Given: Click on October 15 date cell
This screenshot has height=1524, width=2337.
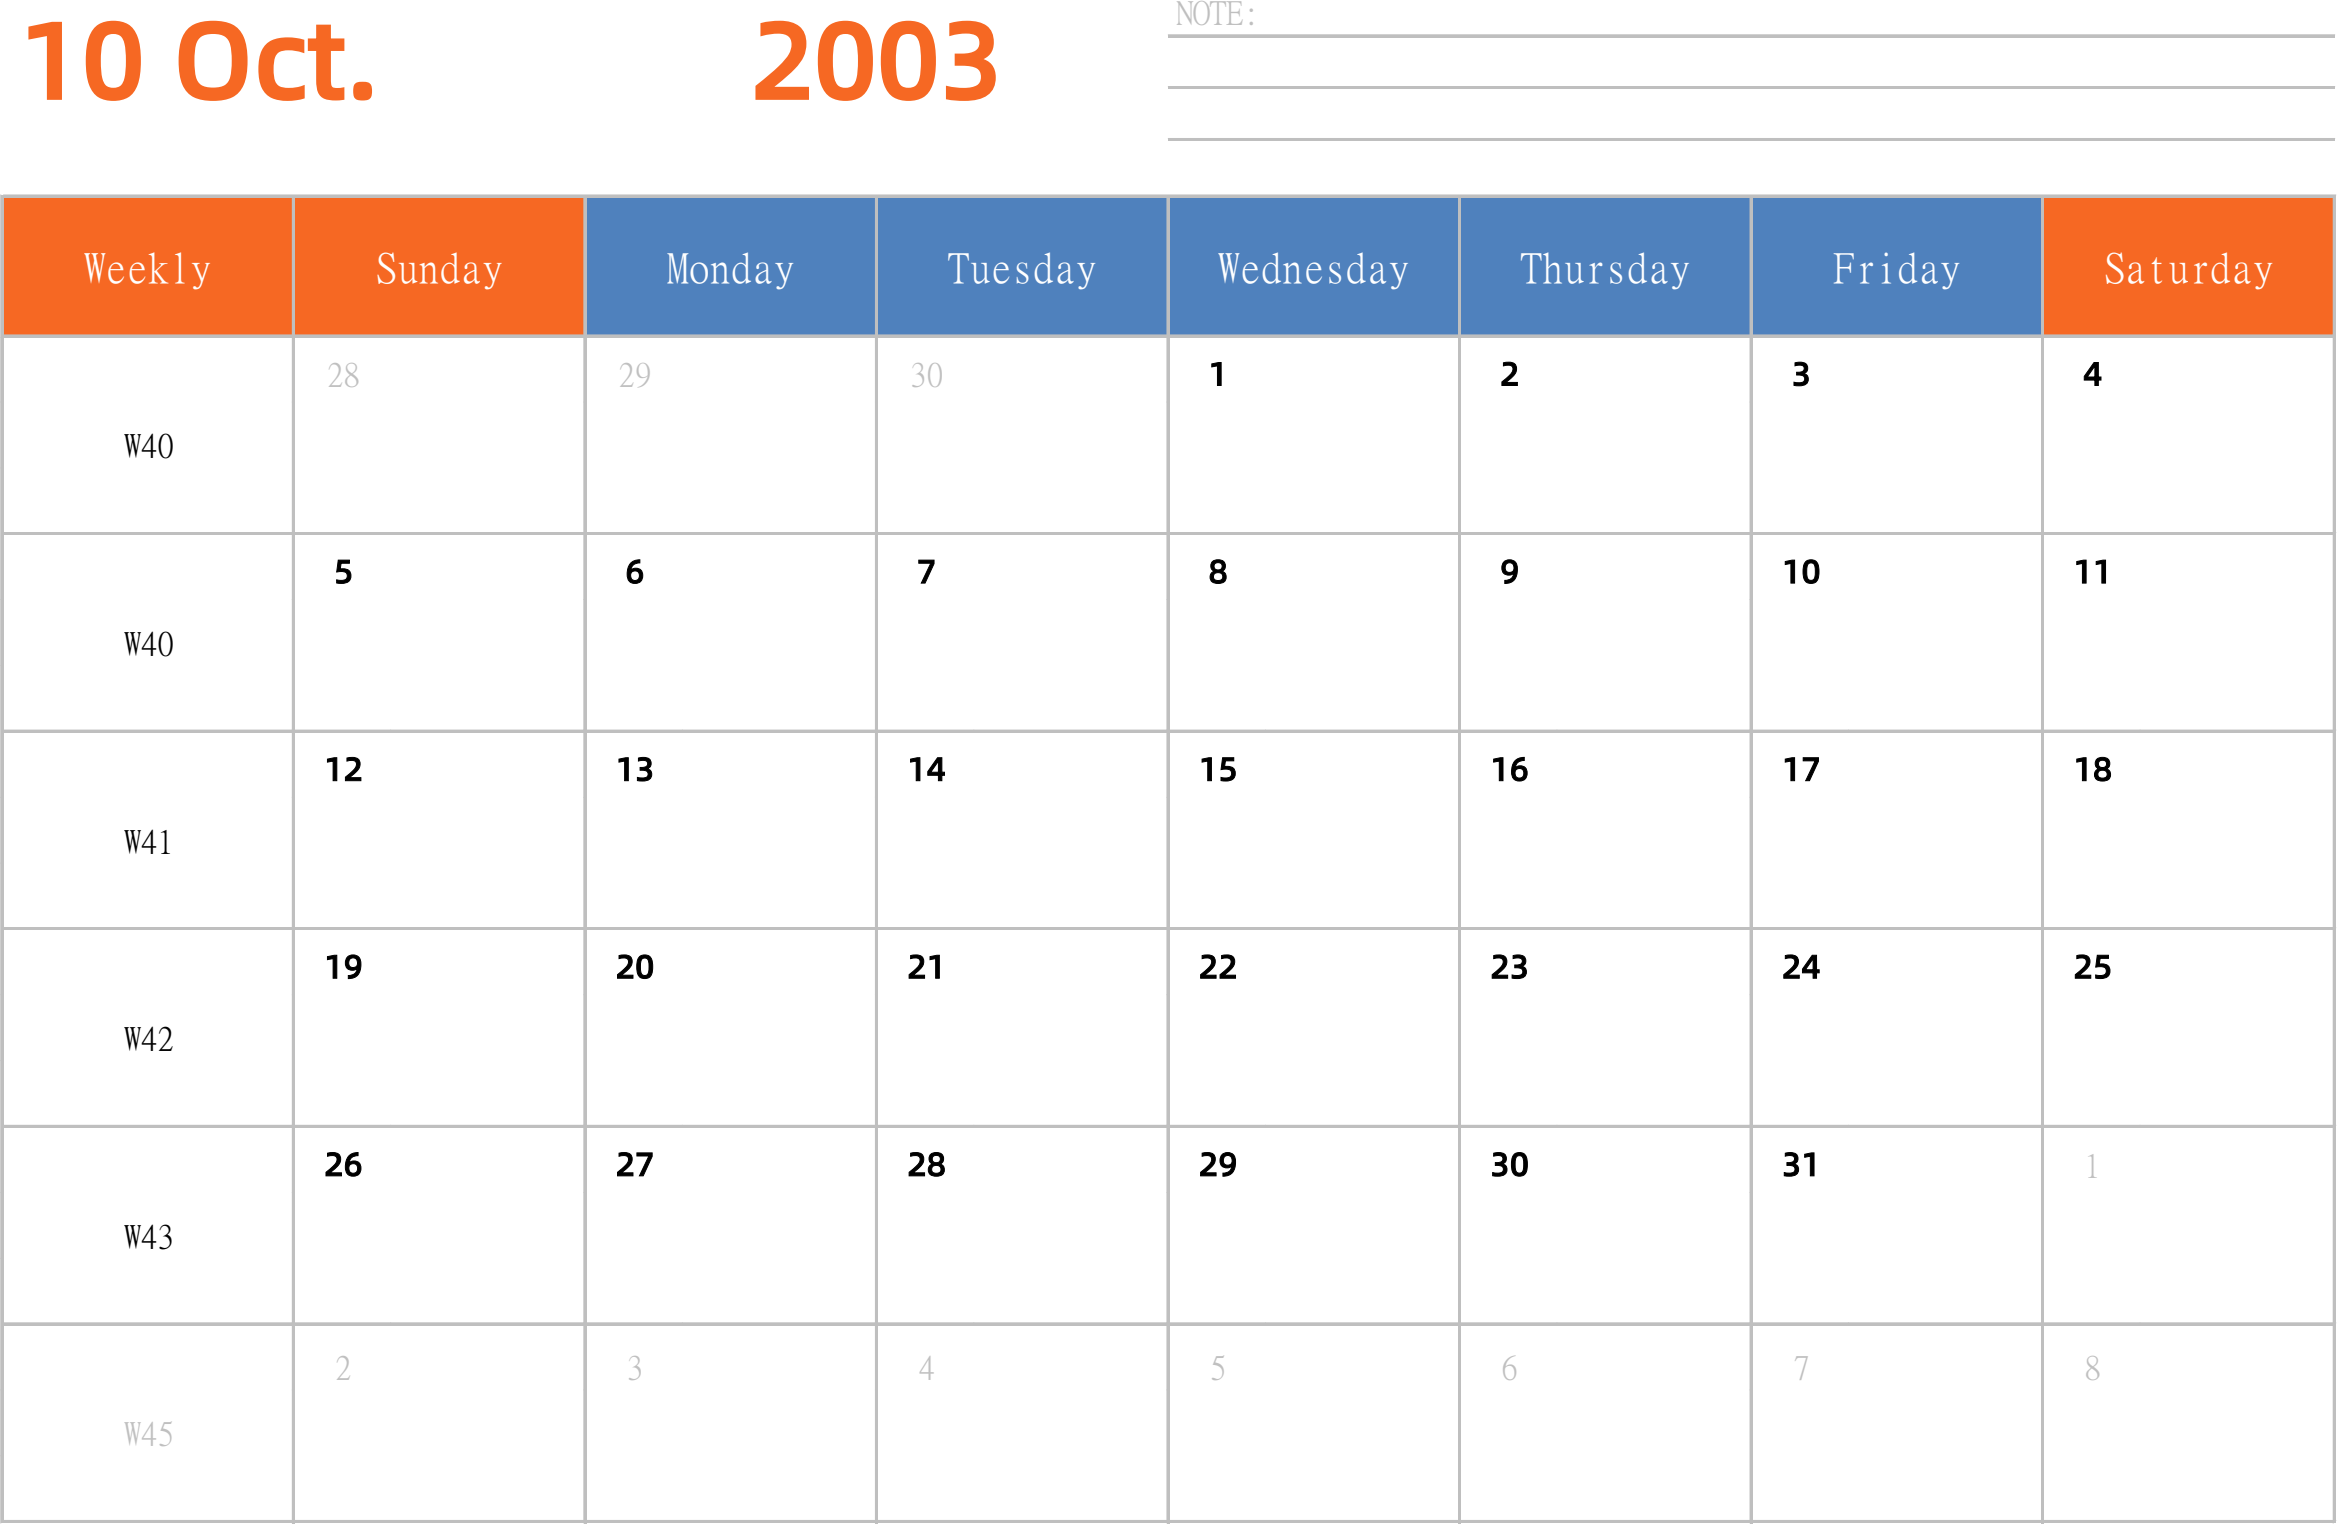Looking at the screenshot, I should (x=1312, y=833).
